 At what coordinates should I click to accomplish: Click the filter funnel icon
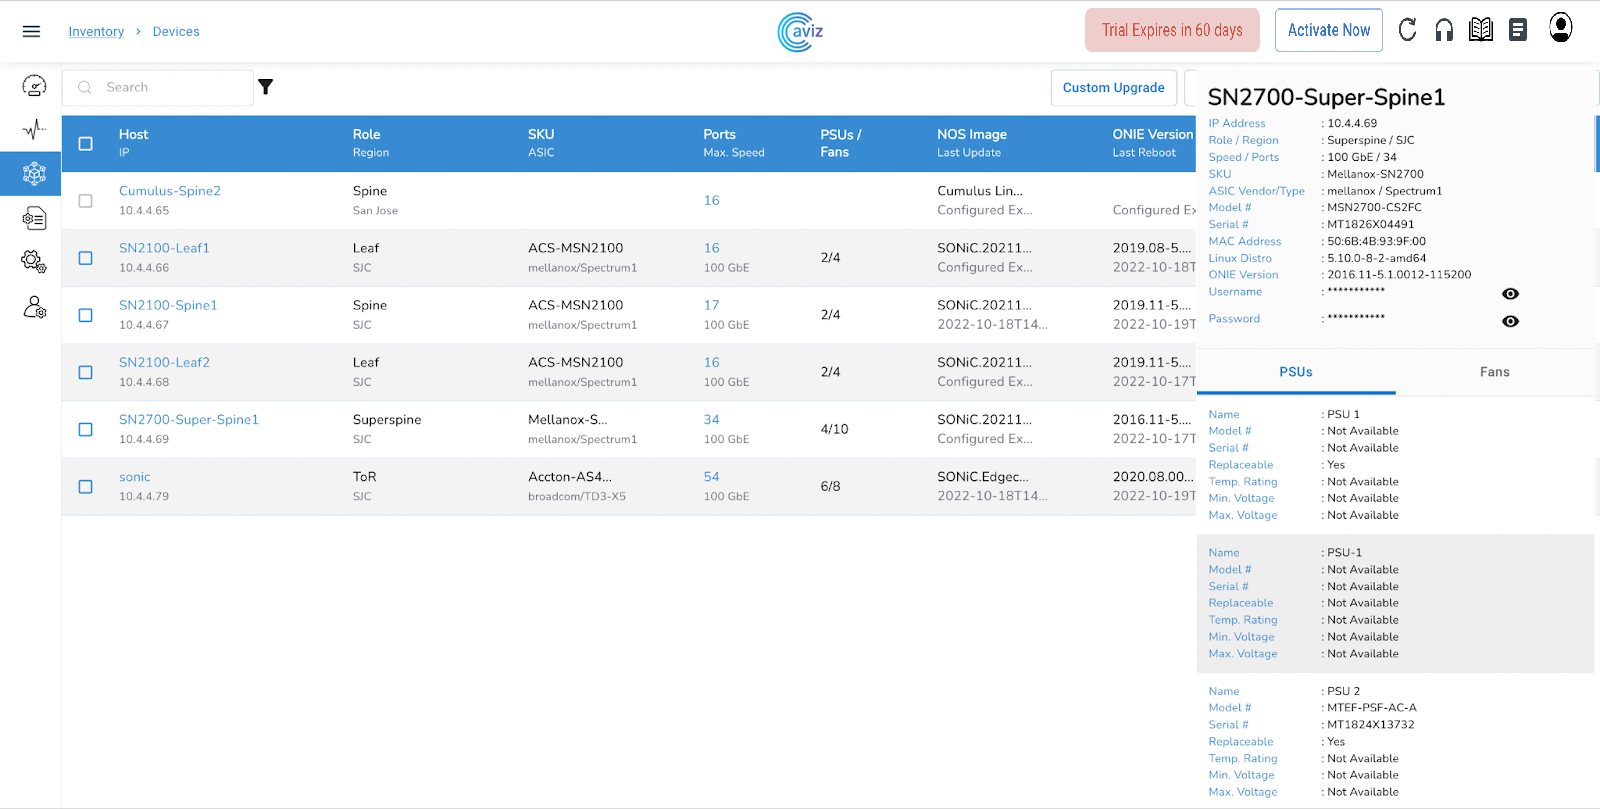click(x=266, y=87)
